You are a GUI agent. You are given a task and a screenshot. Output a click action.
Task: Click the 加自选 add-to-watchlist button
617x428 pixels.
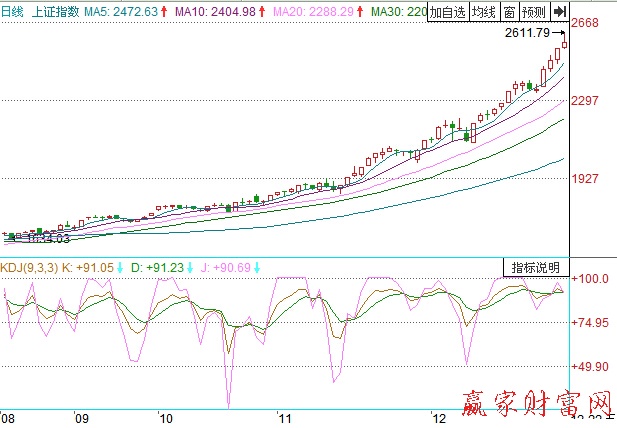tap(448, 12)
